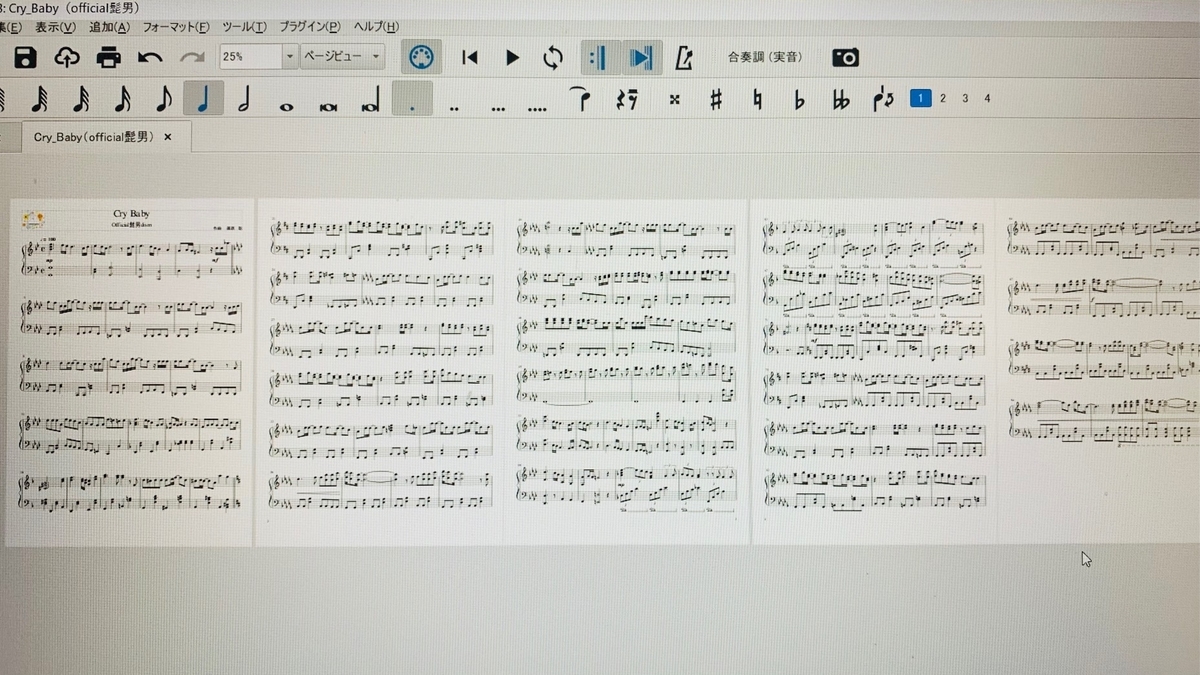This screenshot has width=1200, height=675.
Task: Select the whole note duration
Action: 287,105
